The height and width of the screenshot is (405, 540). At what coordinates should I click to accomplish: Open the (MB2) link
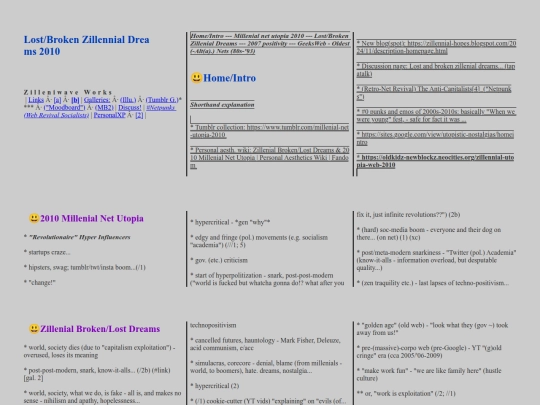click(x=104, y=107)
